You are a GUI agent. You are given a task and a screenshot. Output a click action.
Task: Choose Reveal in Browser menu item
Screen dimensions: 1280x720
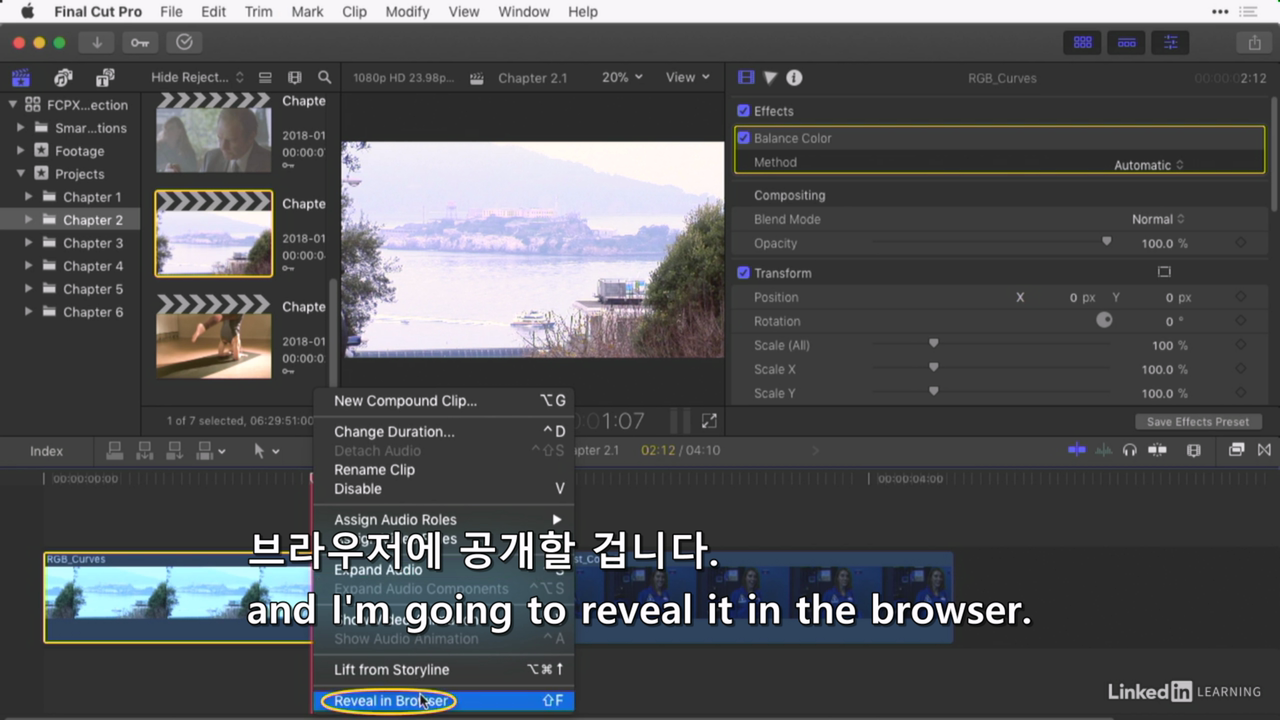click(443, 701)
